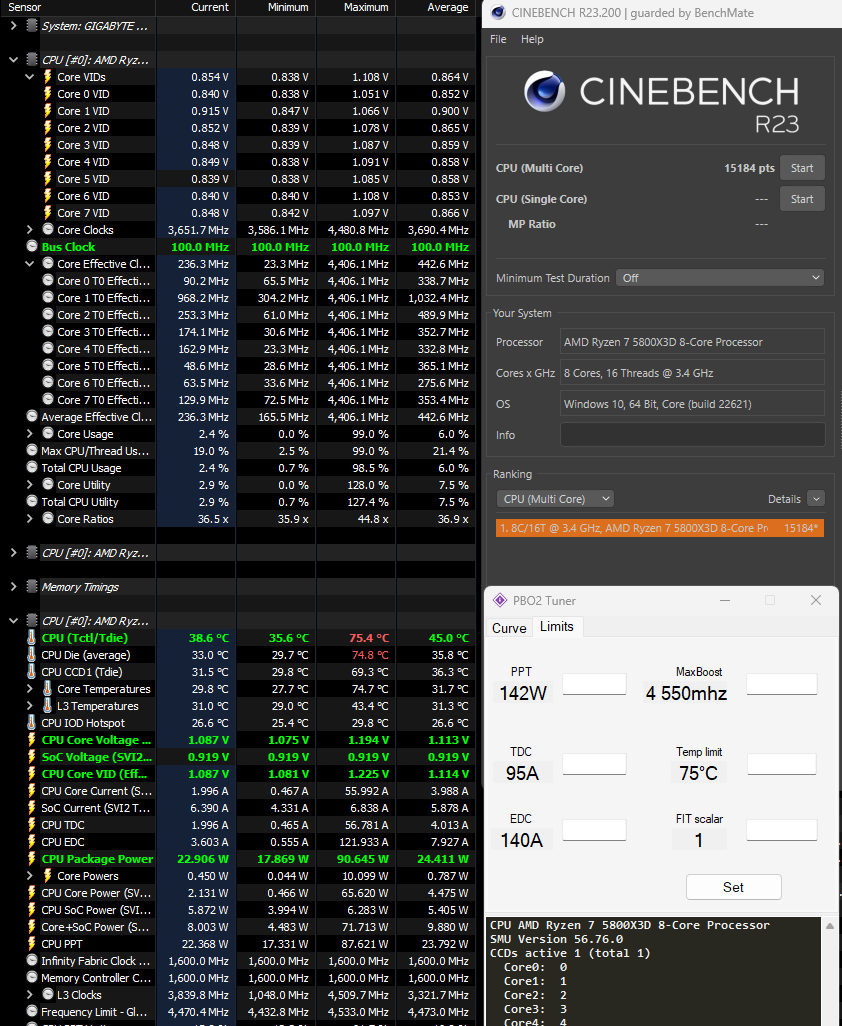
Task: Click the MaxBoost input field
Action: tap(782, 684)
